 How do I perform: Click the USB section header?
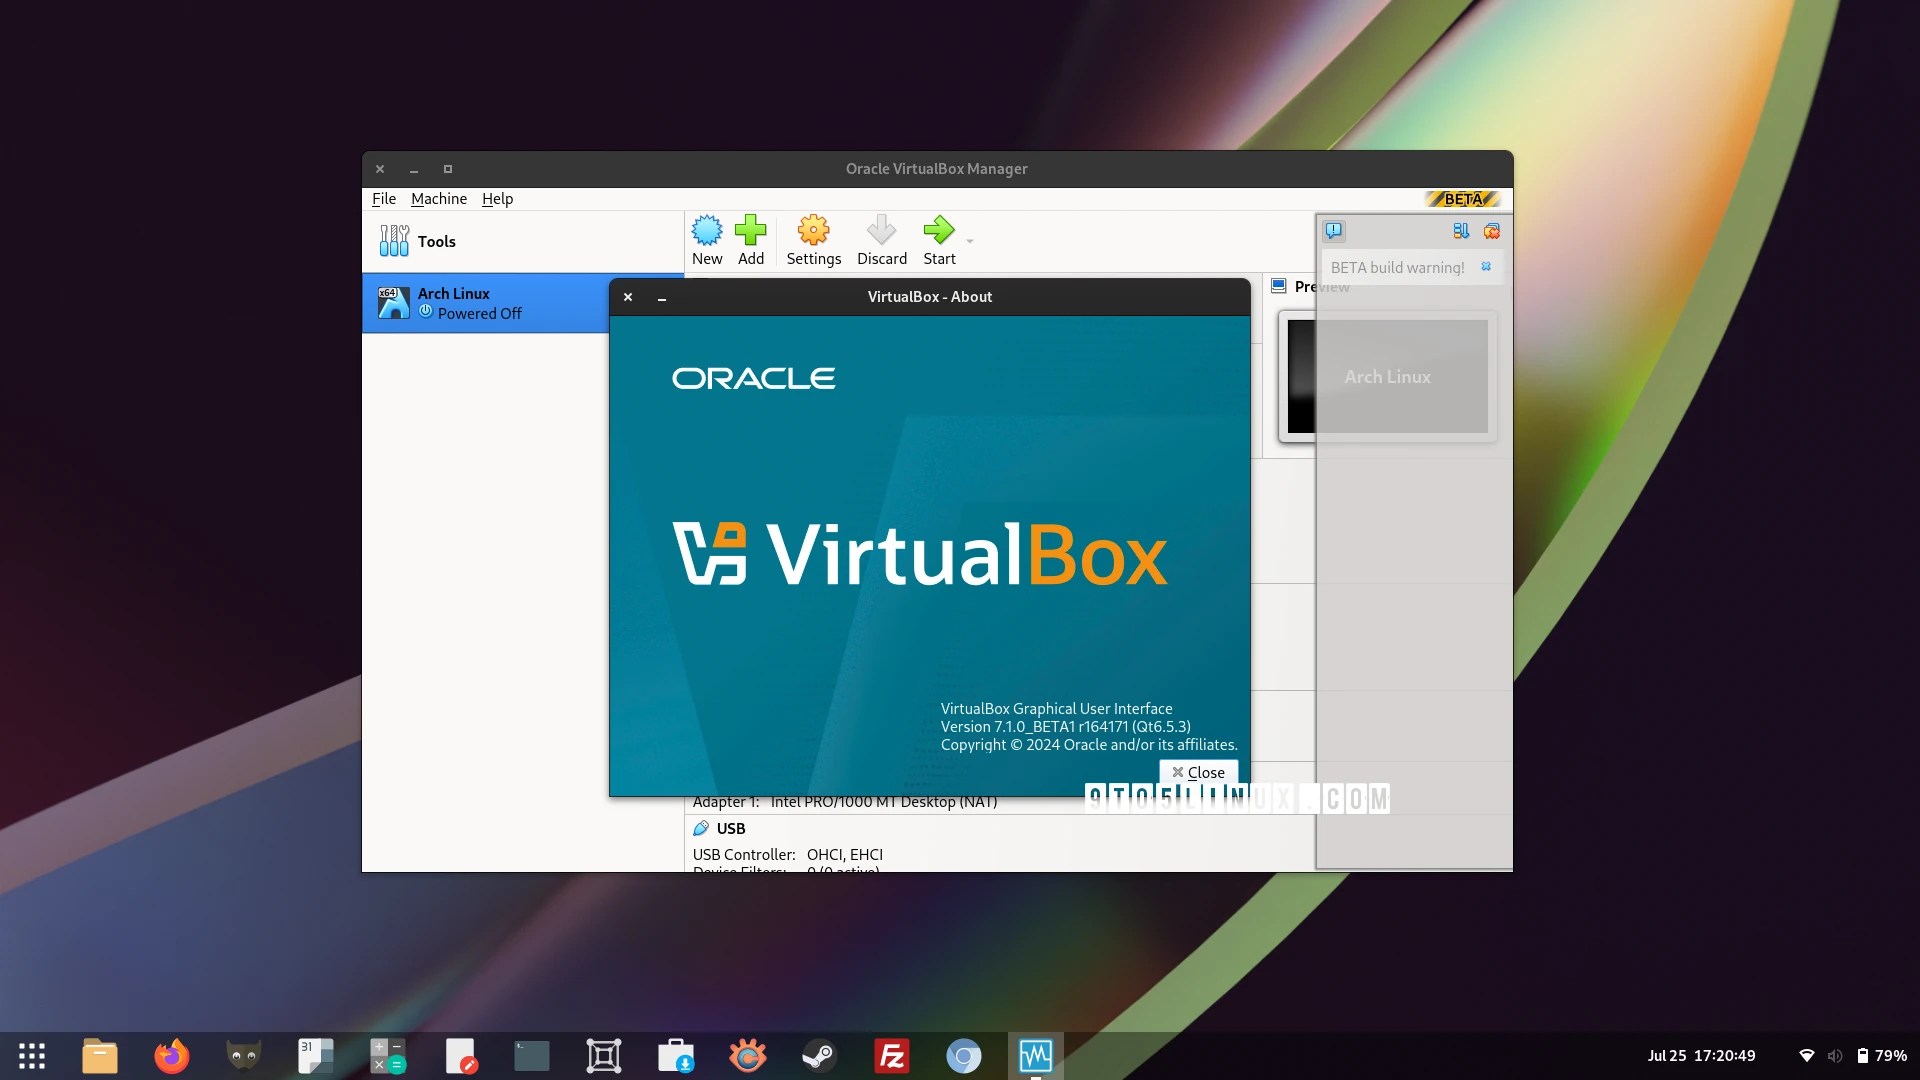[x=730, y=829]
